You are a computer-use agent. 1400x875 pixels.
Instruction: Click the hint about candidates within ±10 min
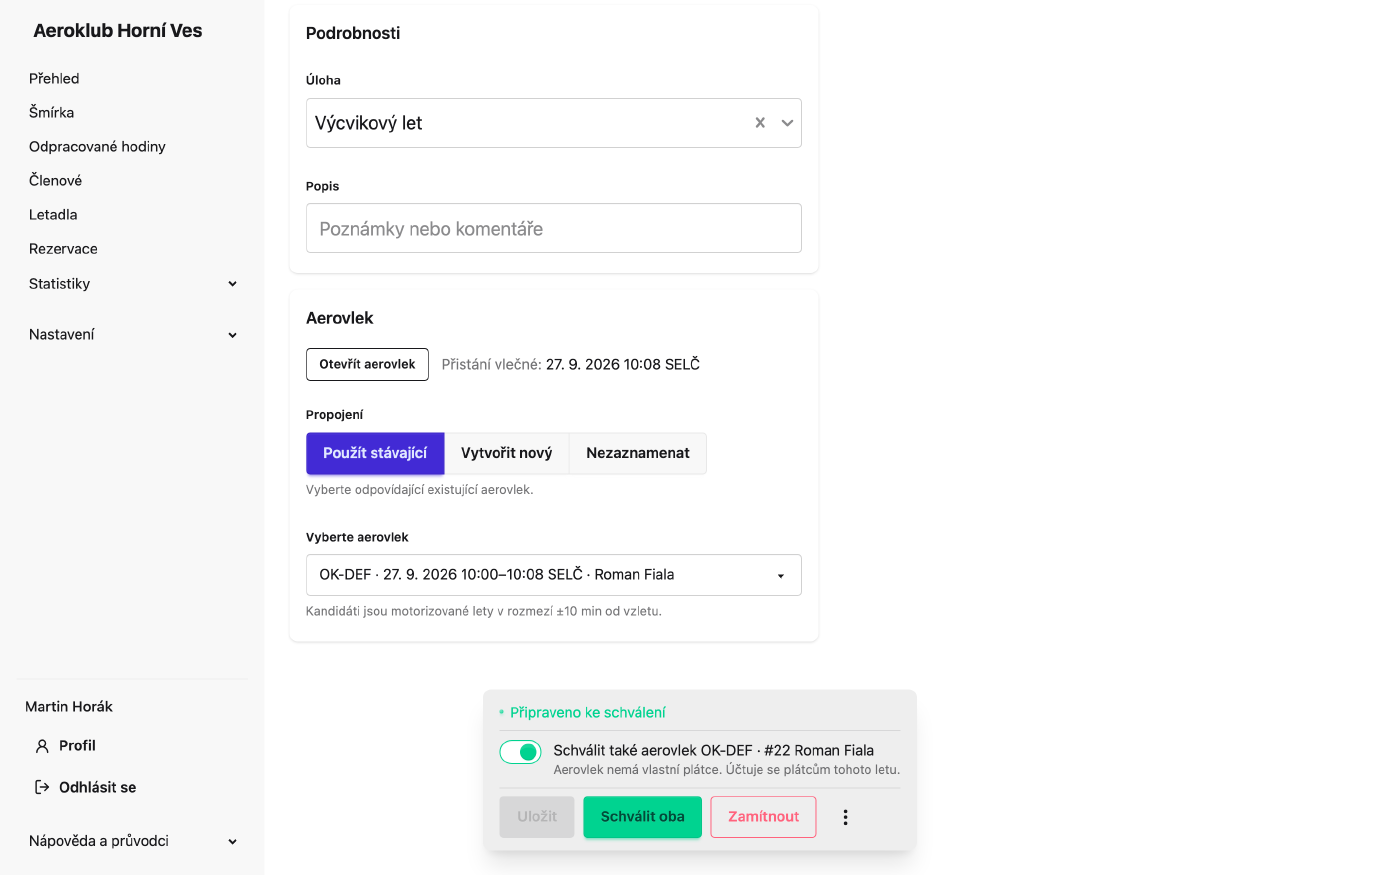[x=484, y=611]
